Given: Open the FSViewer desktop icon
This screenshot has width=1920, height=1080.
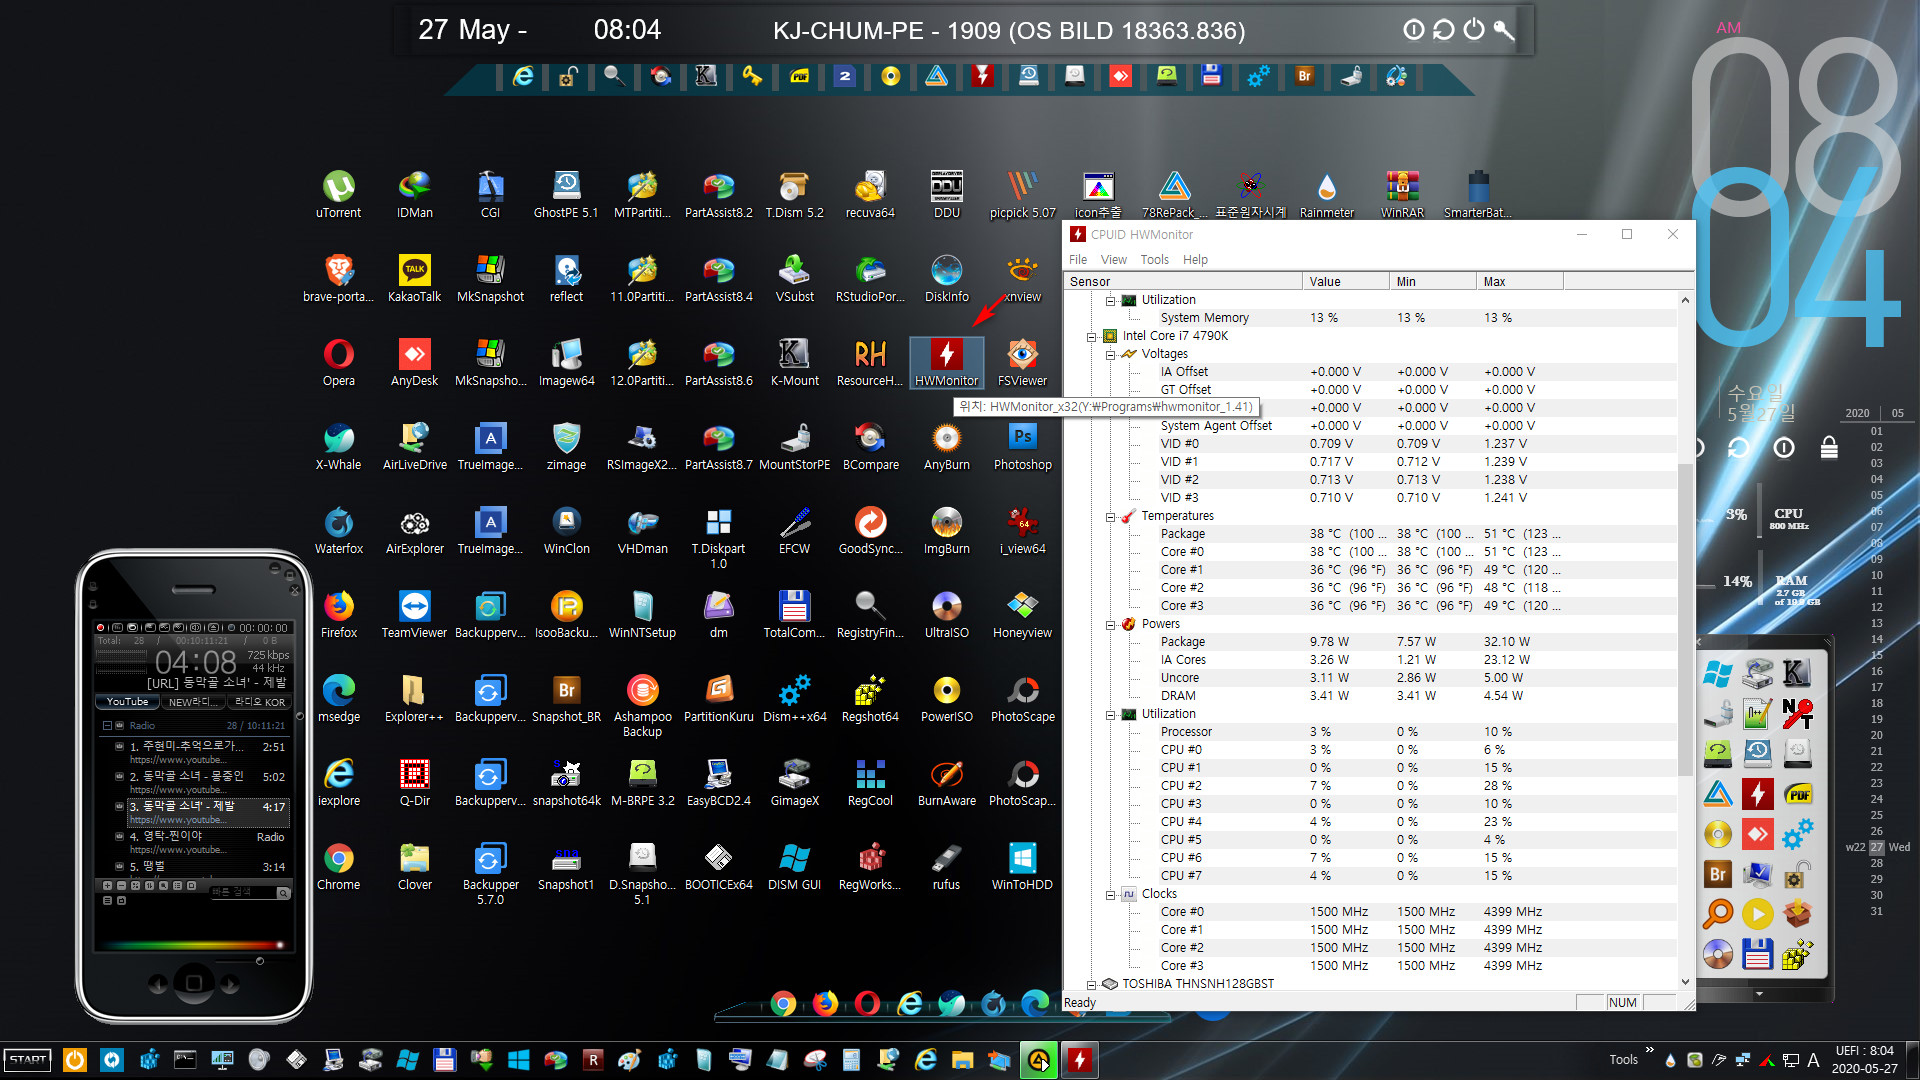Looking at the screenshot, I should point(1022,362).
